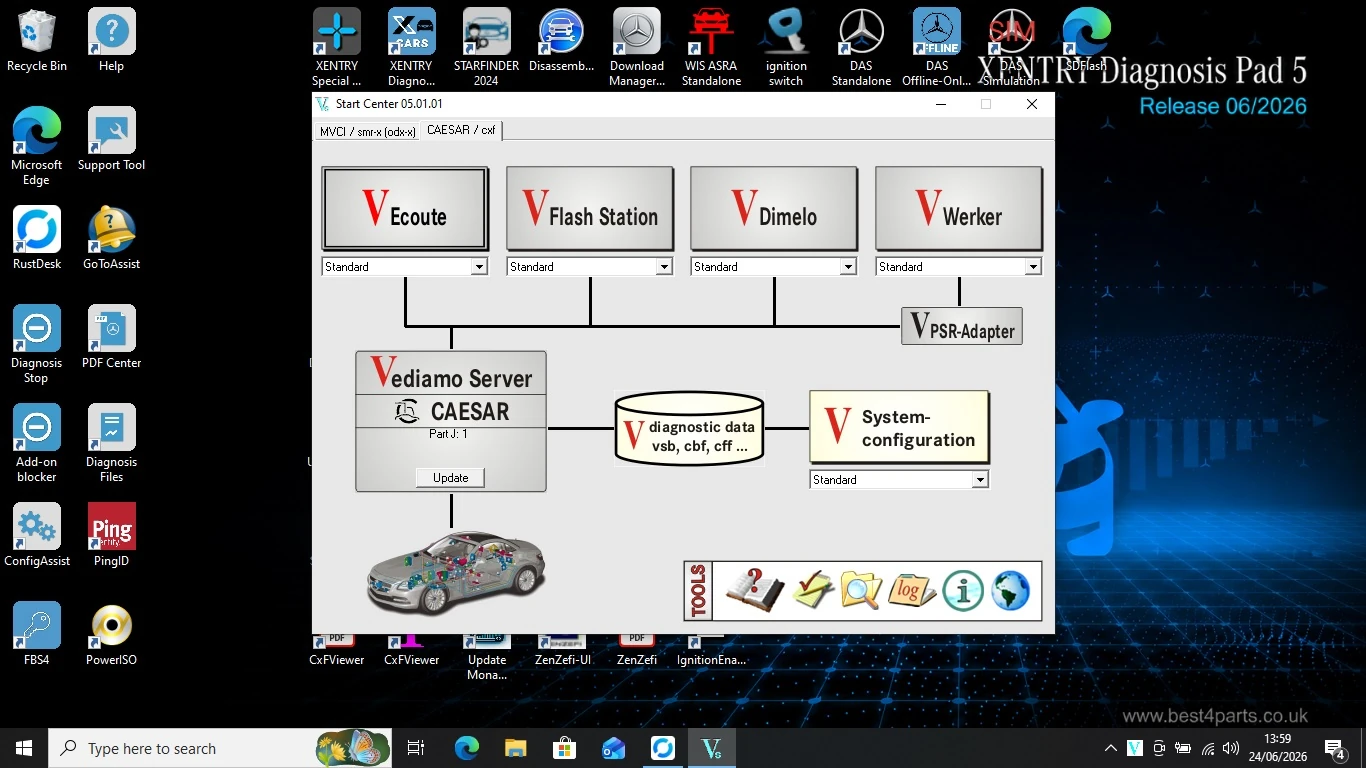1366x768 pixels.
Task: Open DAS Offline-Online desktop icon
Action: [937, 48]
